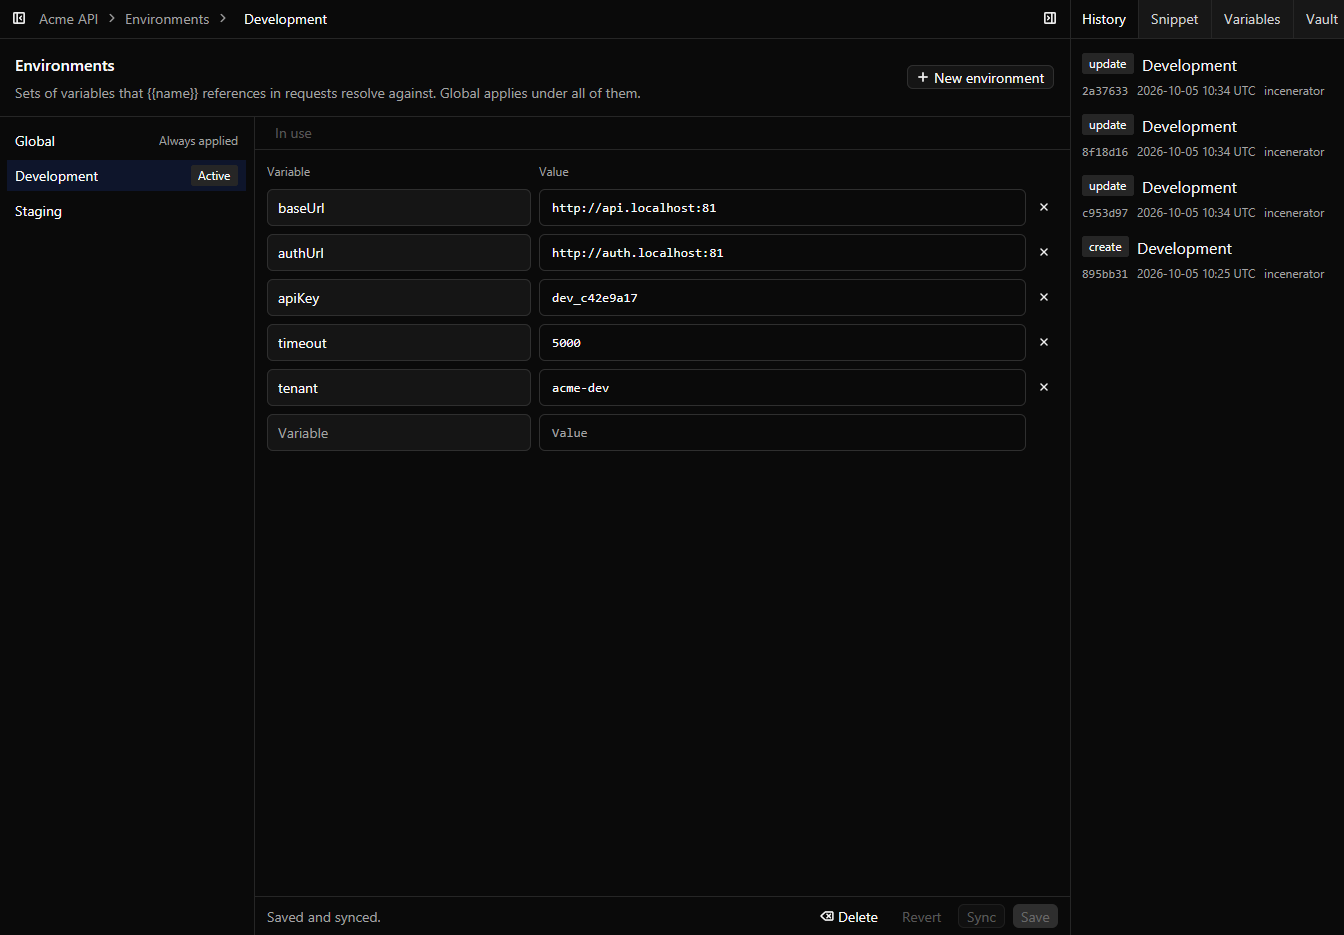This screenshot has height=935, width=1344.
Task: Remove the baseUrl variable row
Action: 1044,207
